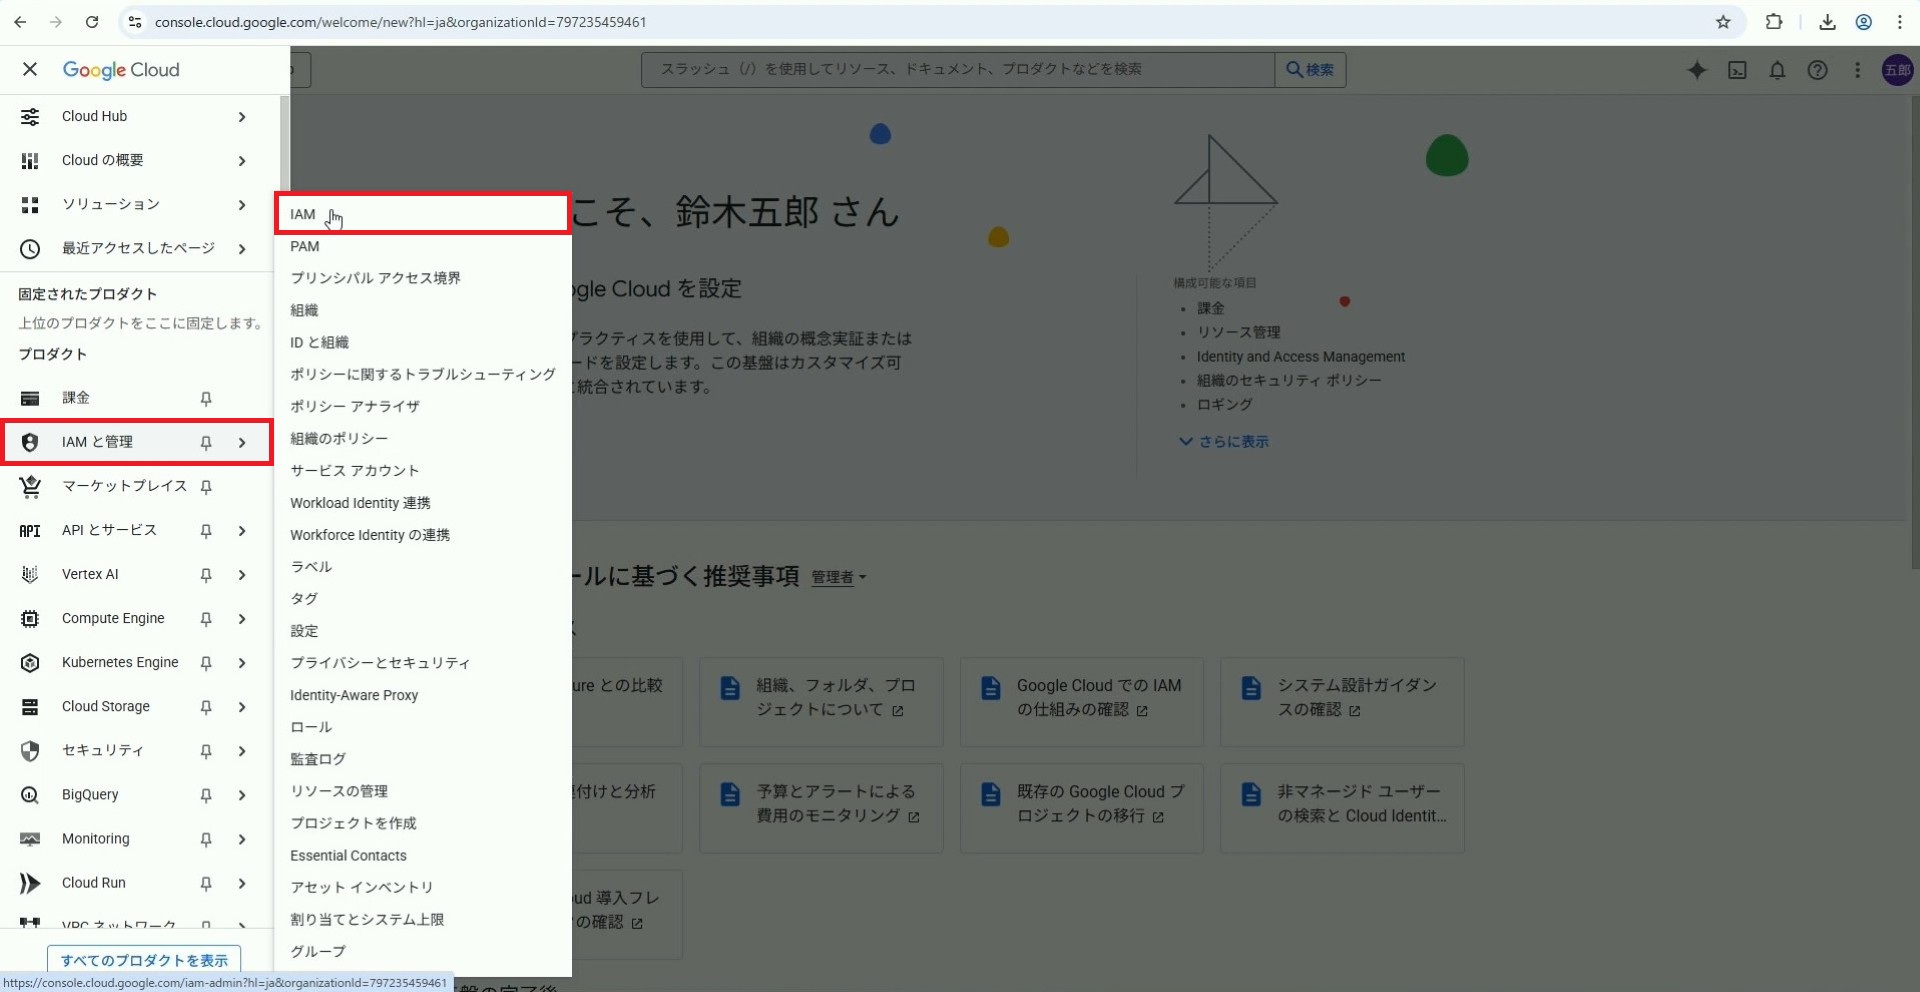
Task: Bookmark this page with the star icon
Action: (1723, 22)
